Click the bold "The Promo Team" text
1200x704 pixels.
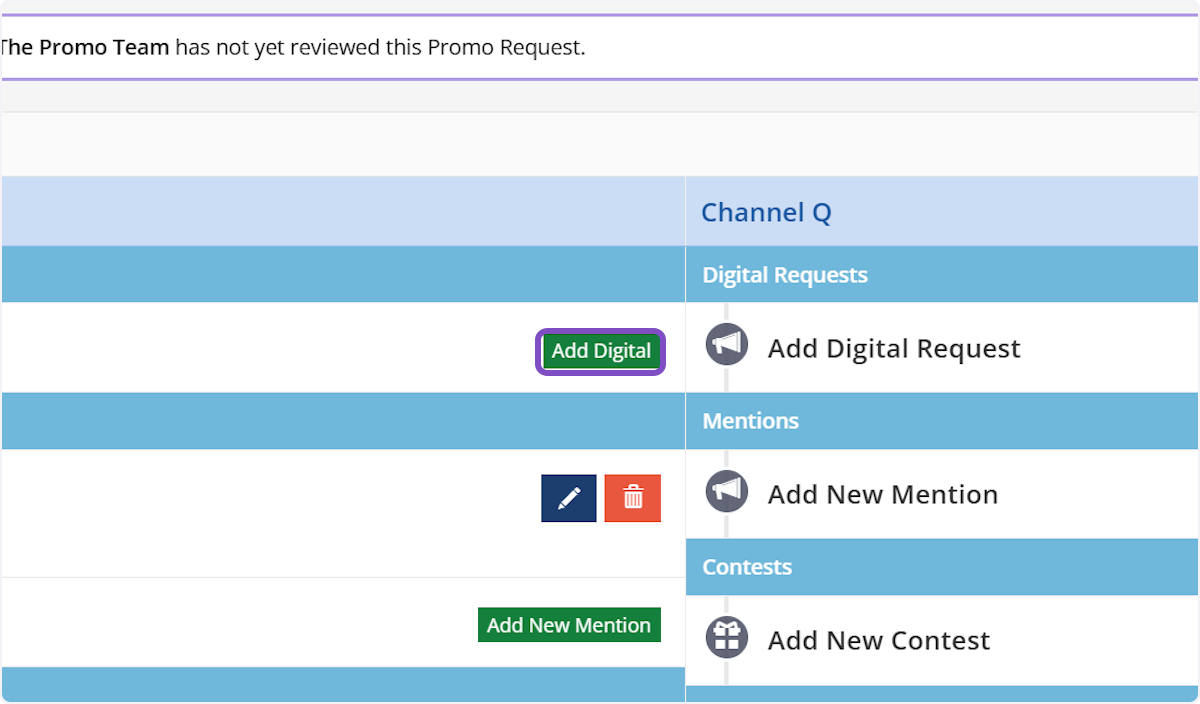pos(85,48)
